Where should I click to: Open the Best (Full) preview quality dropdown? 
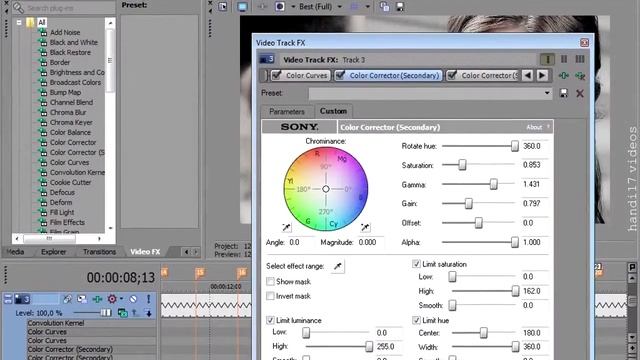[339, 7]
